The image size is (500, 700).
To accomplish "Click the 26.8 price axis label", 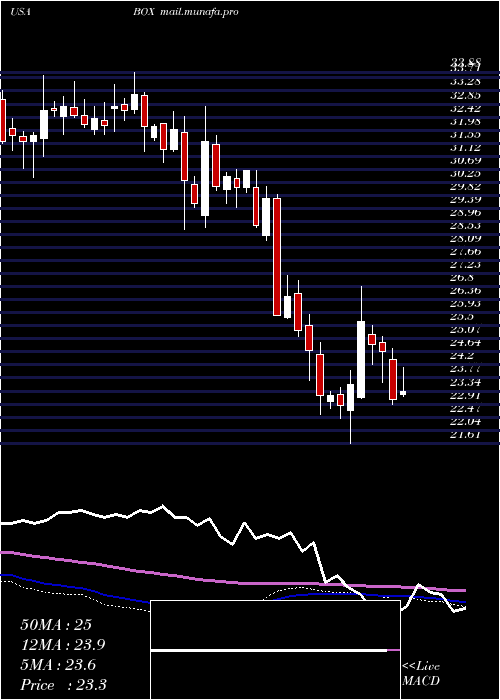I will pos(462,278).
